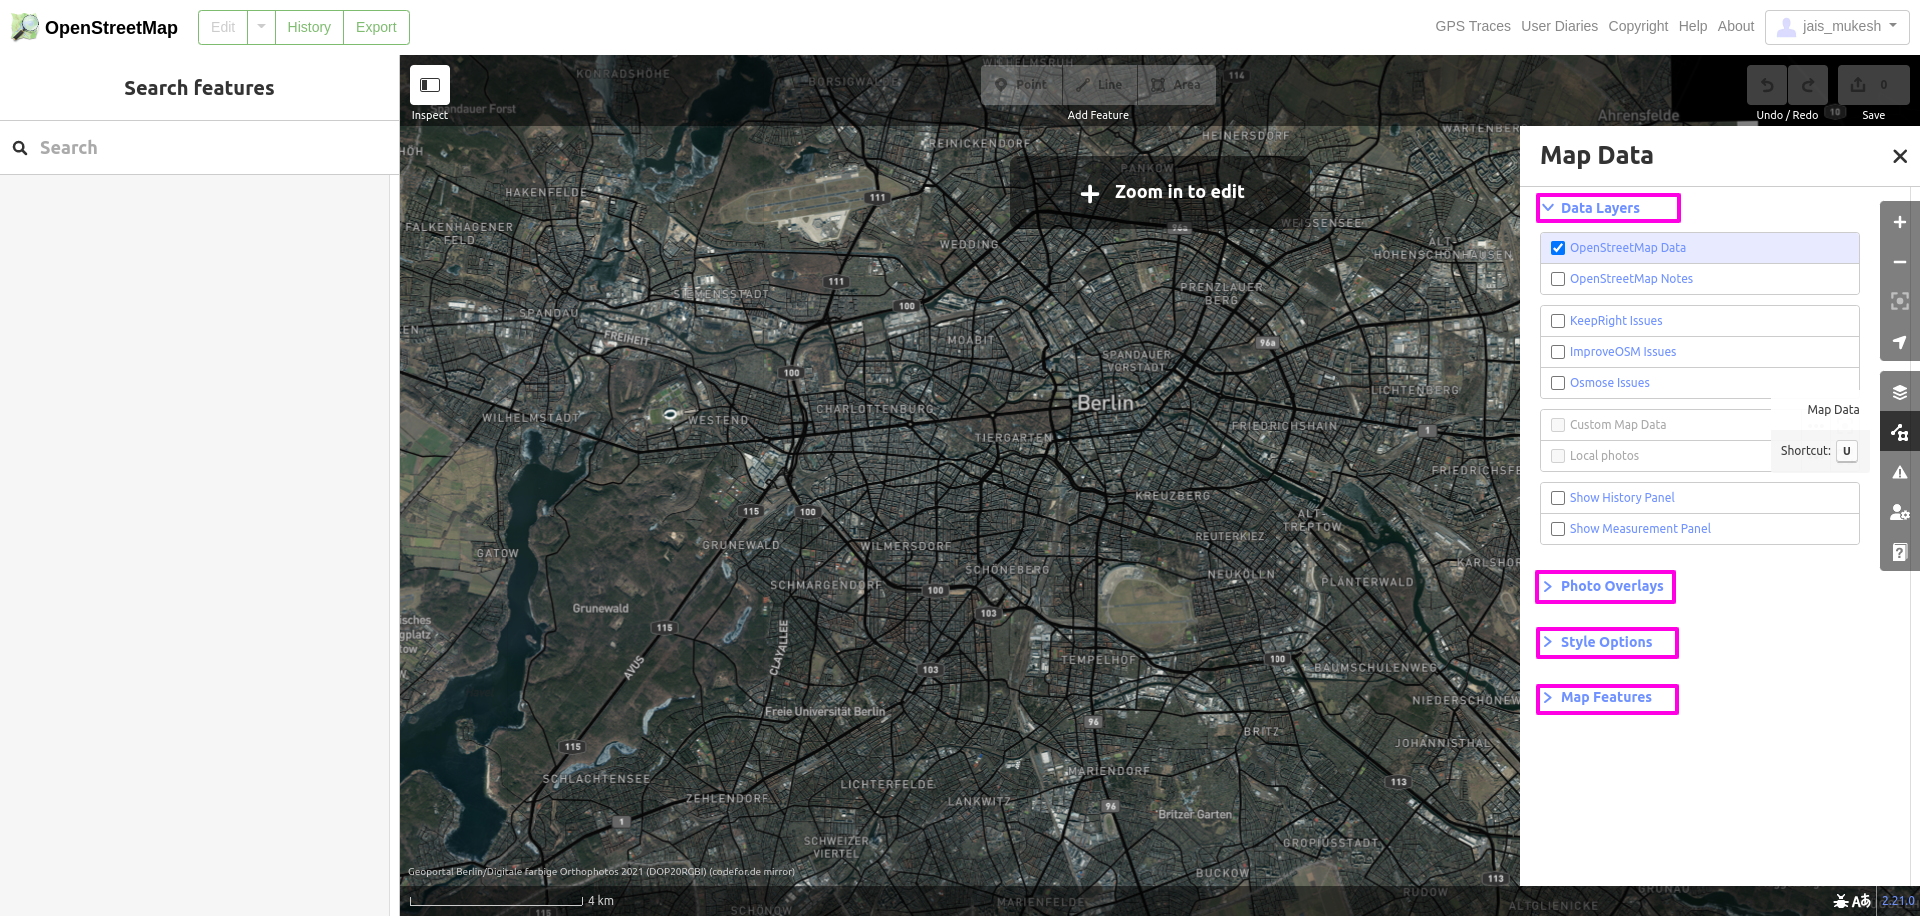
Task: Click the translation language icon
Action: (x=1861, y=901)
